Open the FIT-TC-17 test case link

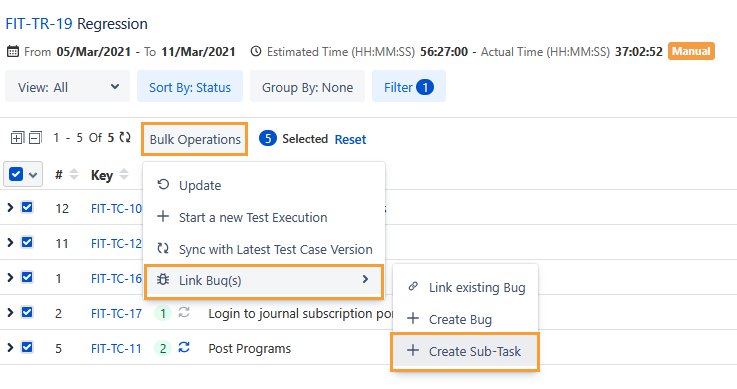[x=116, y=313]
